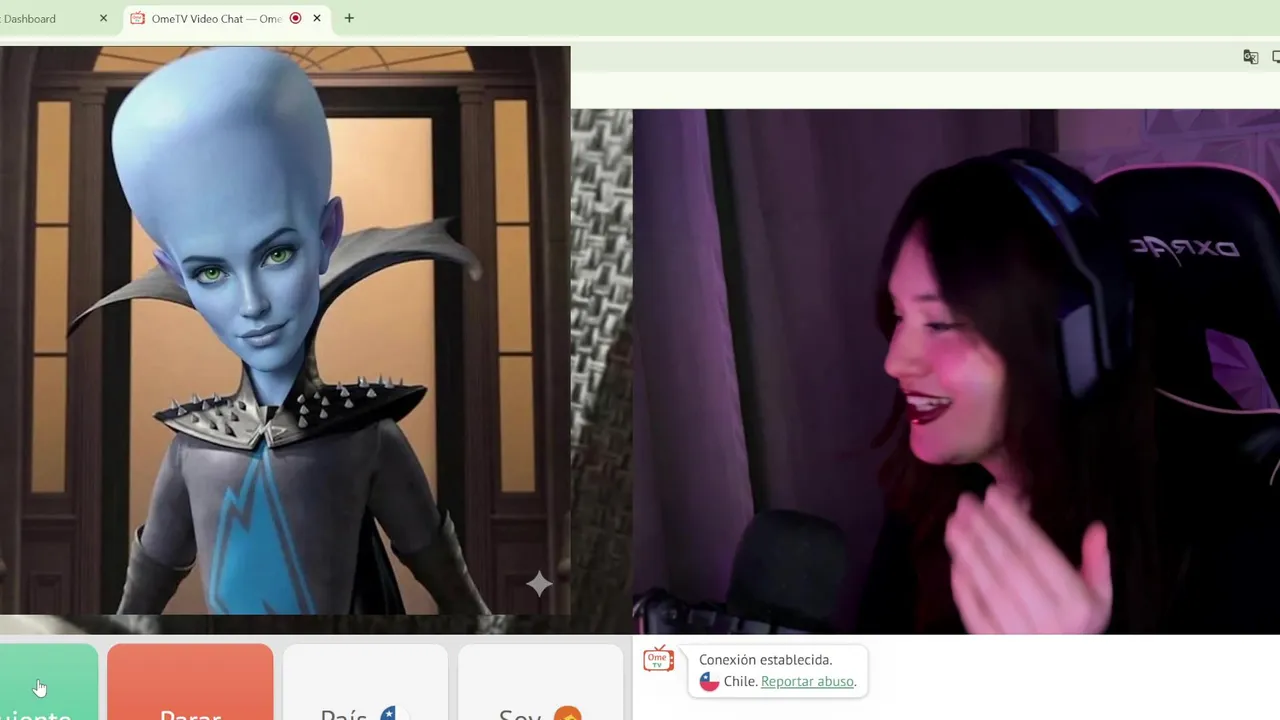1280x720 pixels.
Task: Close the Dashboard tab
Action: tap(103, 18)
